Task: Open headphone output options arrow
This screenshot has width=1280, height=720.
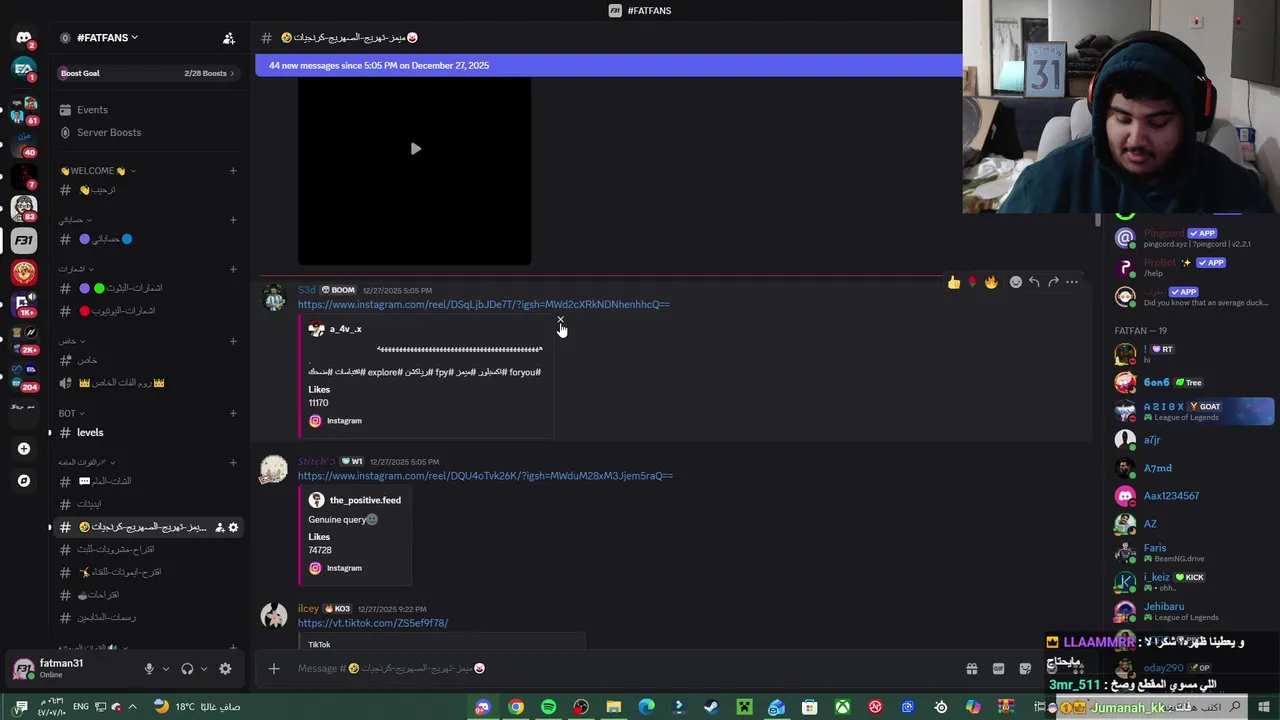Action: (x=204, y=669)
